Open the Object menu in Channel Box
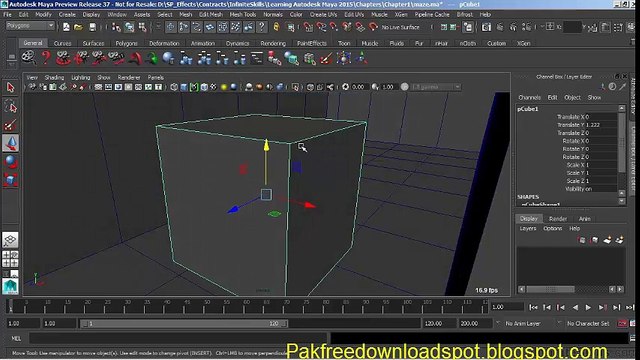The height and width of the screenshot is (360, 640). coord(572,98)
